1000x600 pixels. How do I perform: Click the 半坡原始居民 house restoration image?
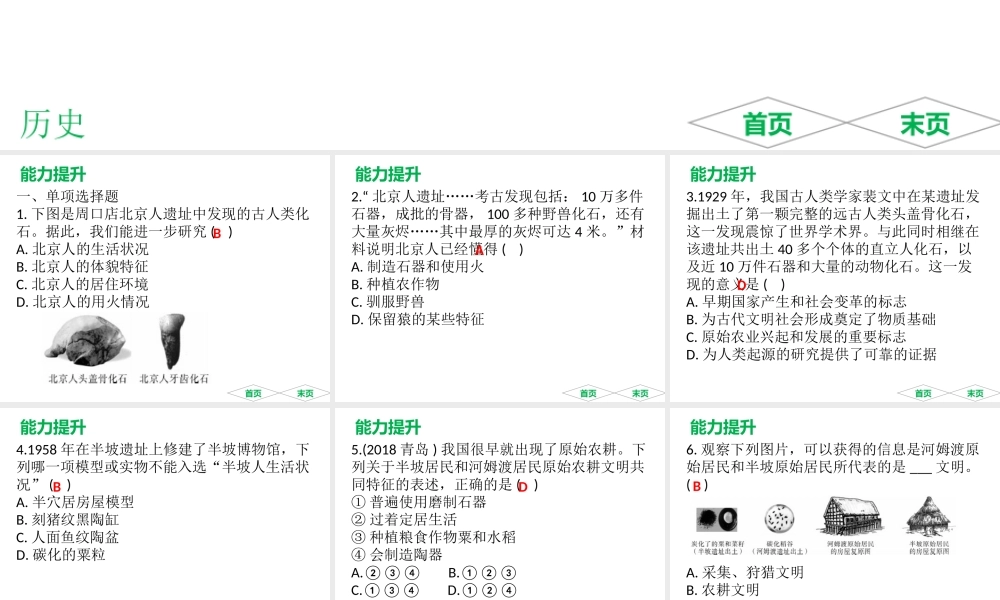[x=929, y=517]
